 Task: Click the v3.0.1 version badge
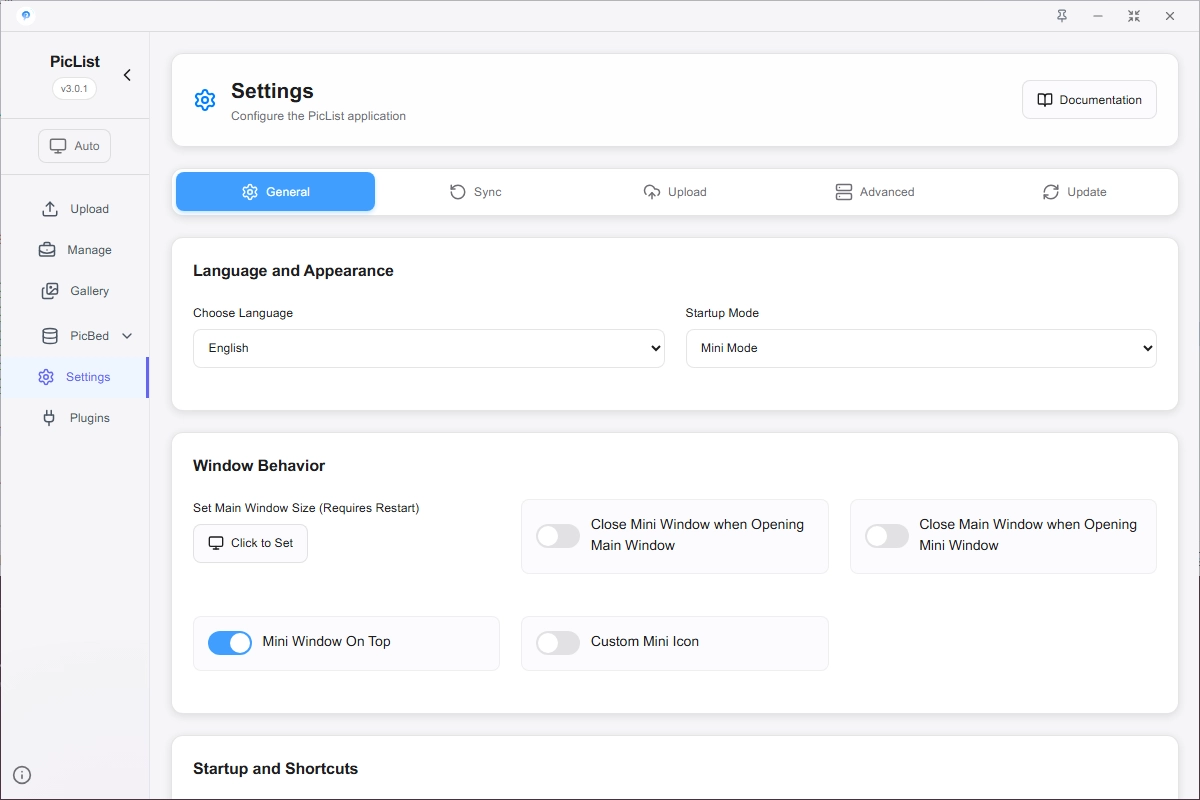pyautogui.click(x=75, y=89)
